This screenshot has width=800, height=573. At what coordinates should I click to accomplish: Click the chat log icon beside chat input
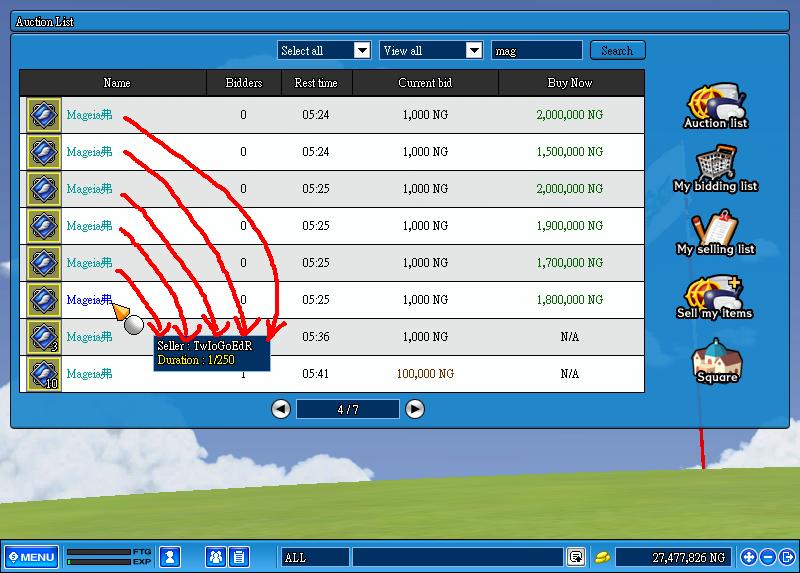click(x=576, y=557)
